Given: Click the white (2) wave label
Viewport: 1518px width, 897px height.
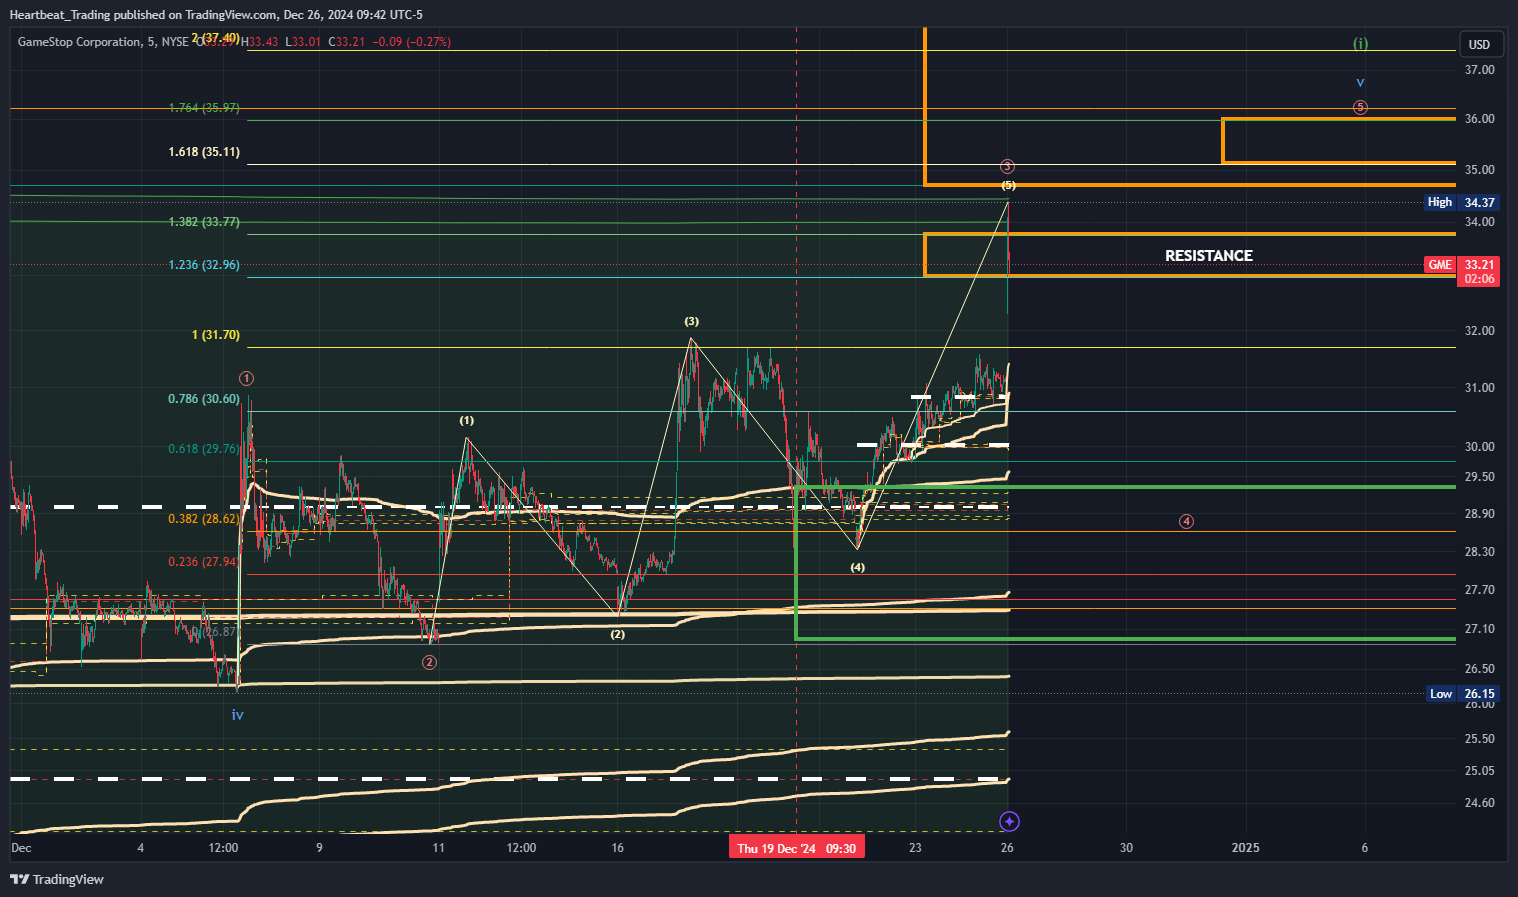Looking at the screenshot, I should click(x=618, y=634).
